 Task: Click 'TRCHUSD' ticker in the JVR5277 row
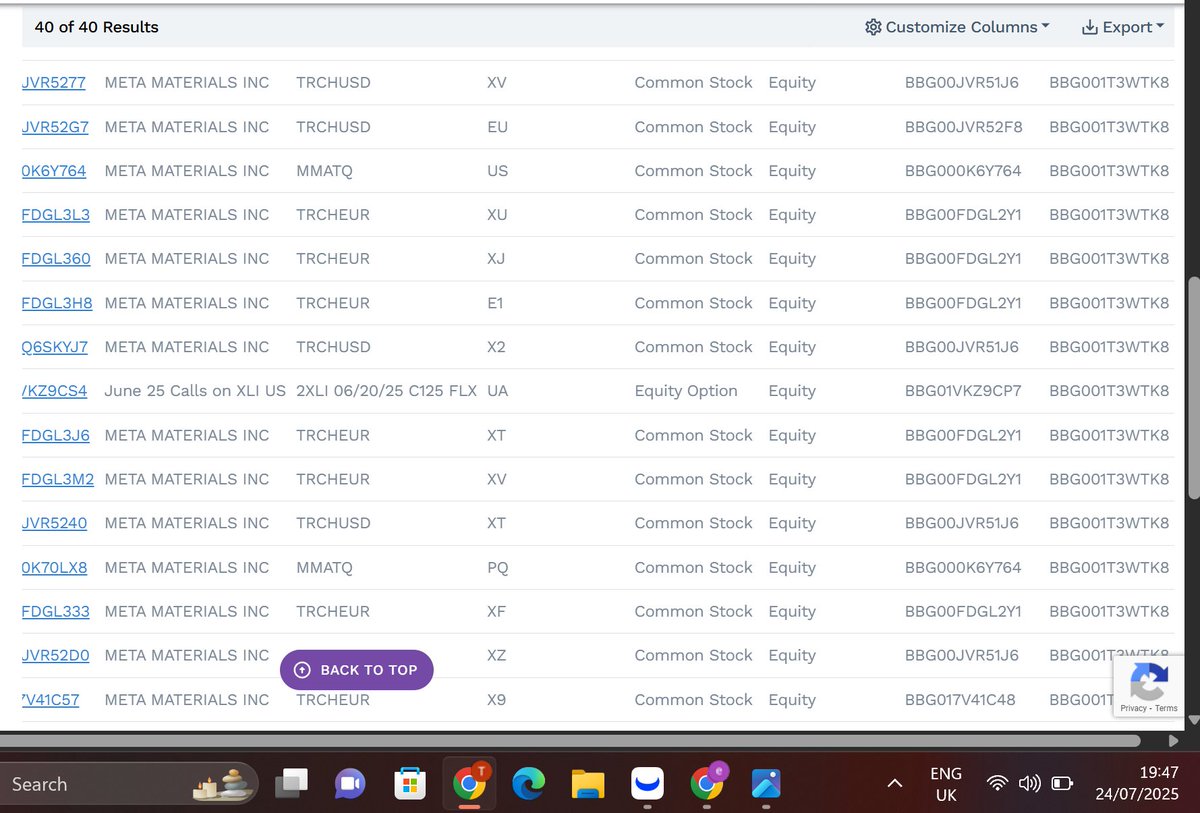pyautogui.click(x=333, y=83)
